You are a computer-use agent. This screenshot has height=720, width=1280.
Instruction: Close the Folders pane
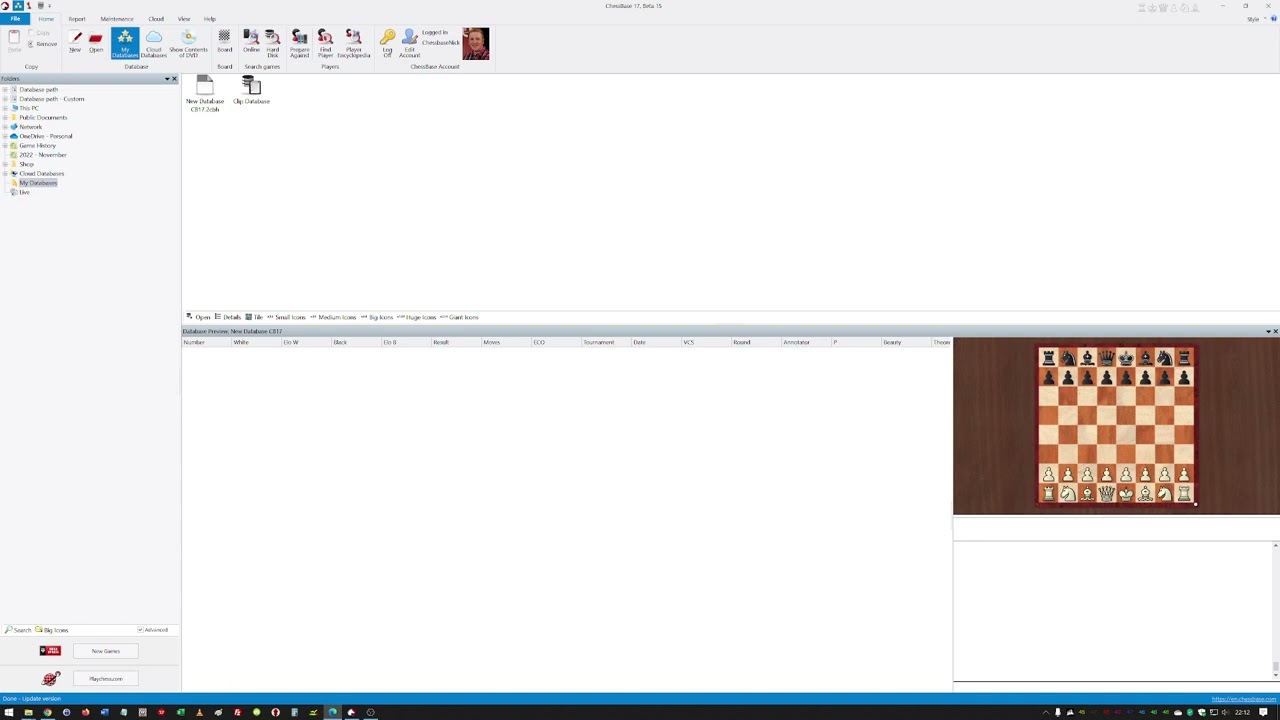coord(174,79)
